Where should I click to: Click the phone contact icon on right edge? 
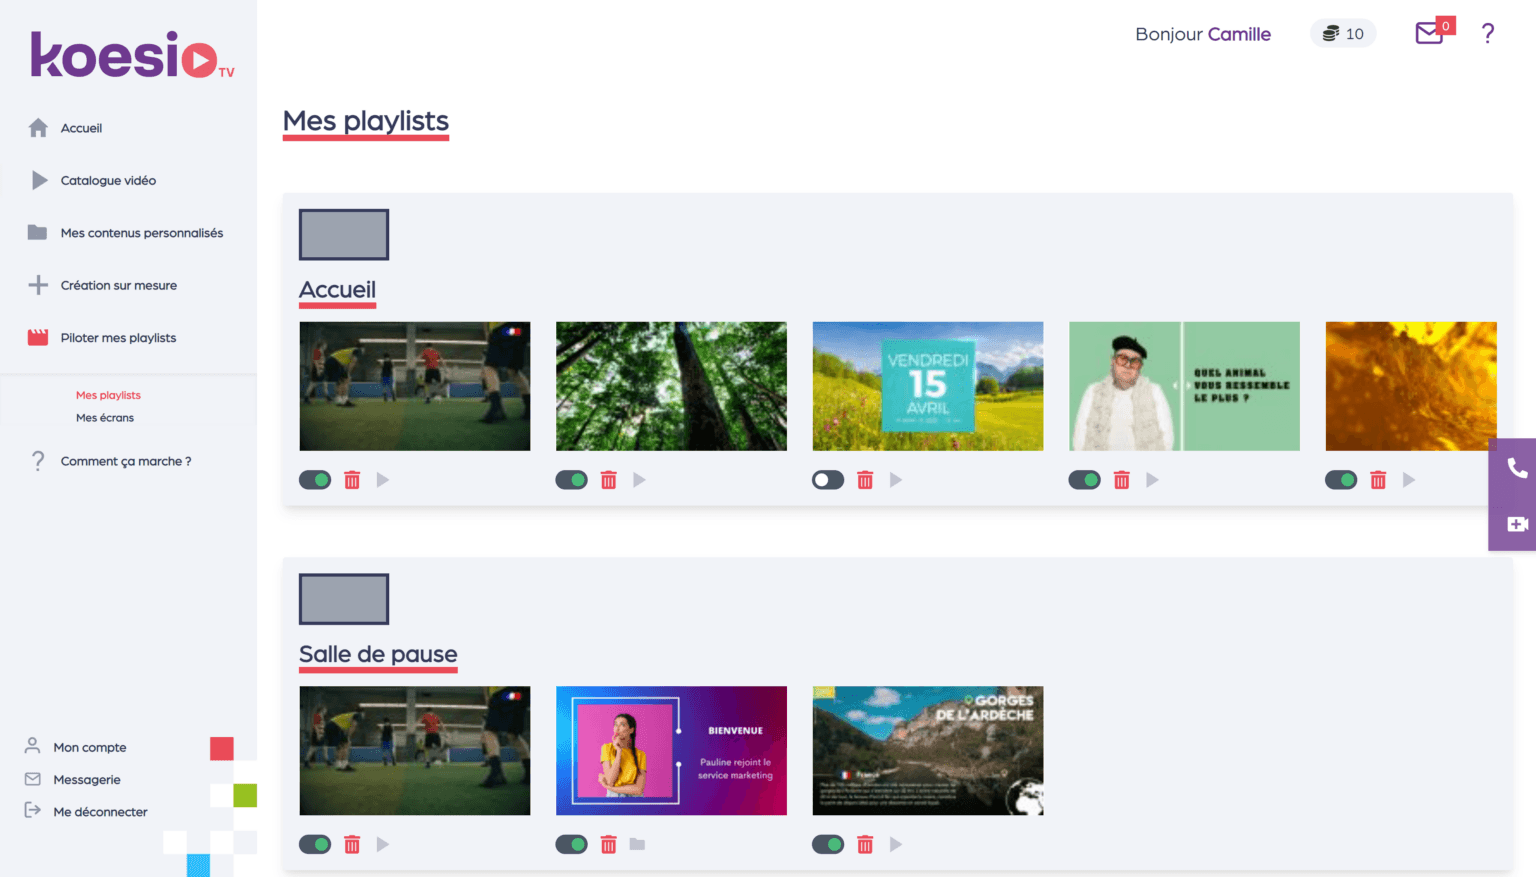1517,467
